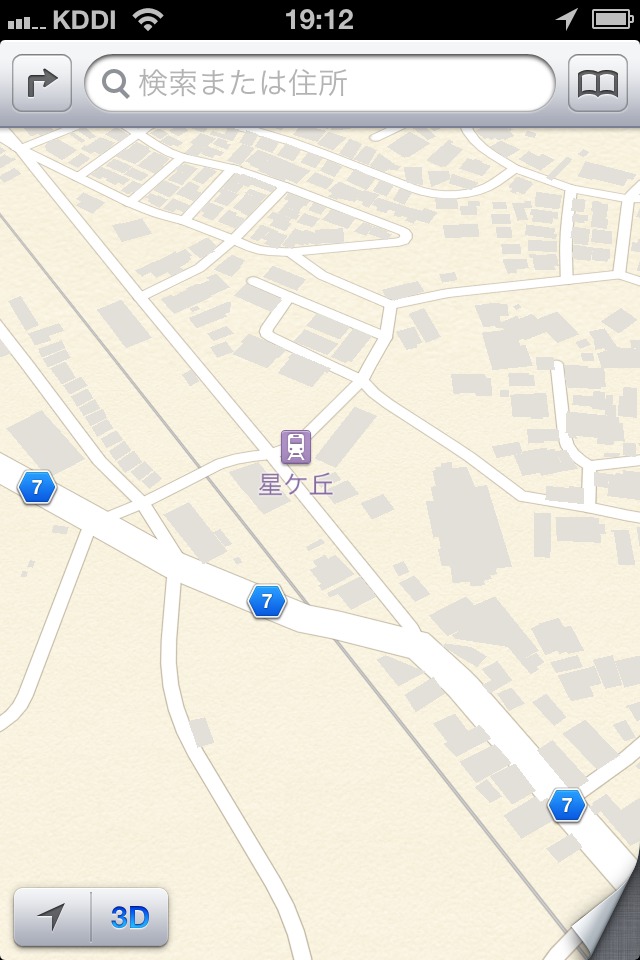Select the 星ケ丘 train station icon

point(296,446)
